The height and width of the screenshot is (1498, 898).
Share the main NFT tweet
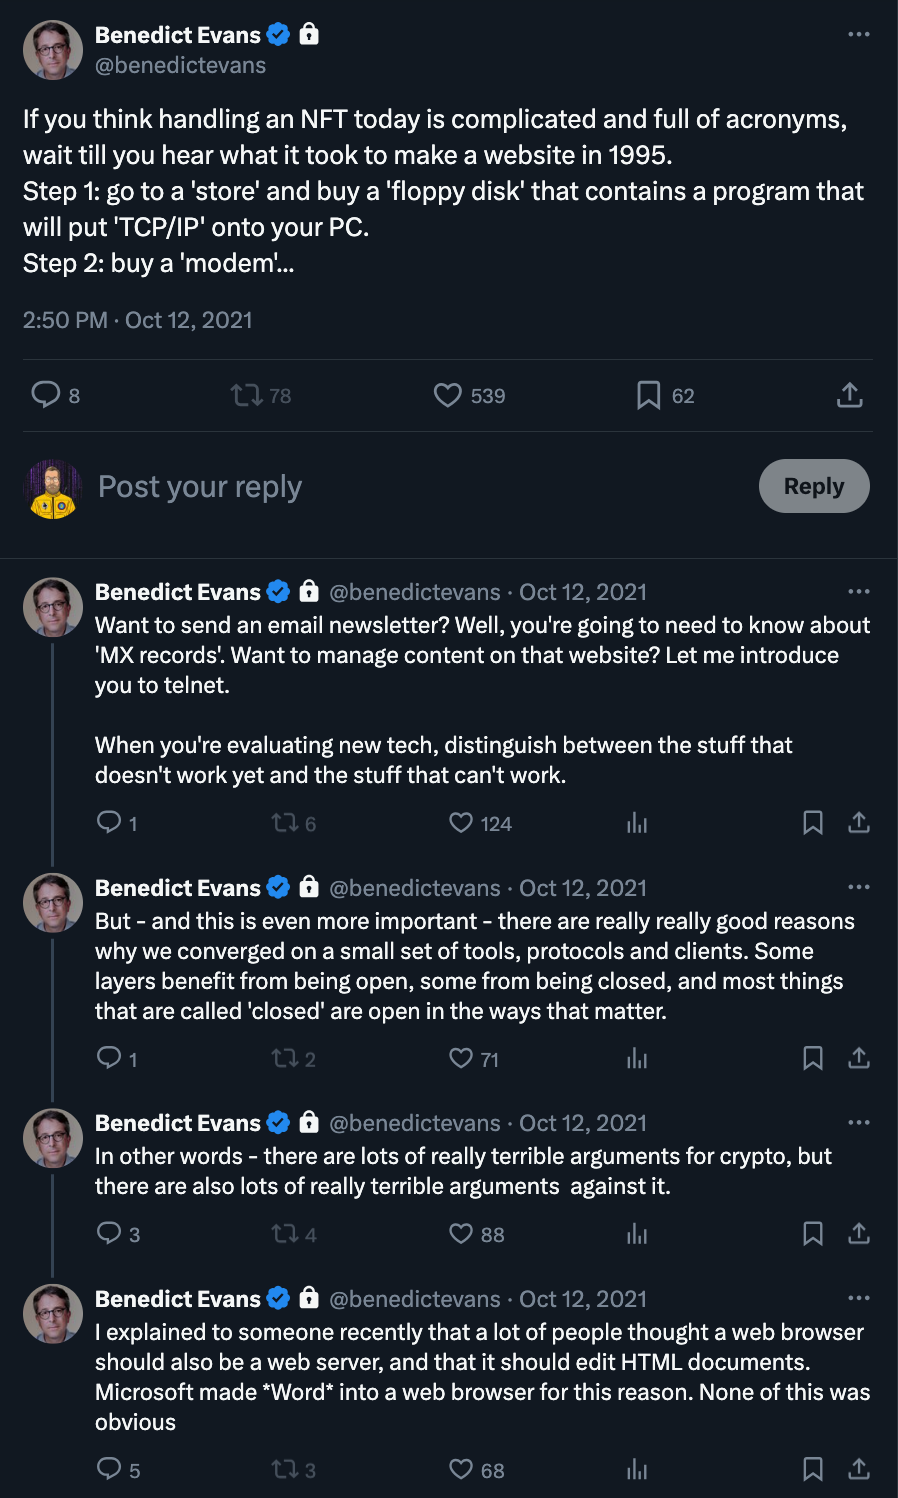849,395
